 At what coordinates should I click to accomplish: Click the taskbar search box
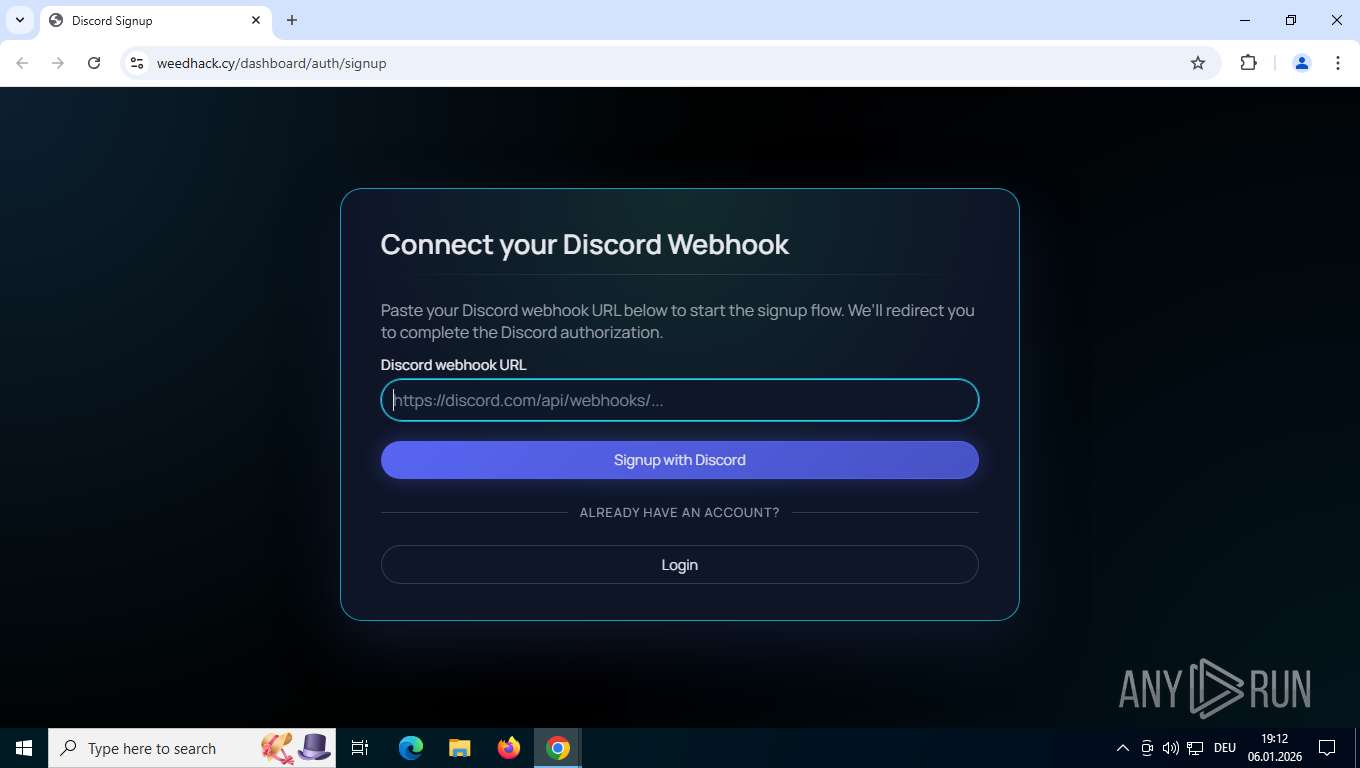pyautogui.click(x=192, y=748)
